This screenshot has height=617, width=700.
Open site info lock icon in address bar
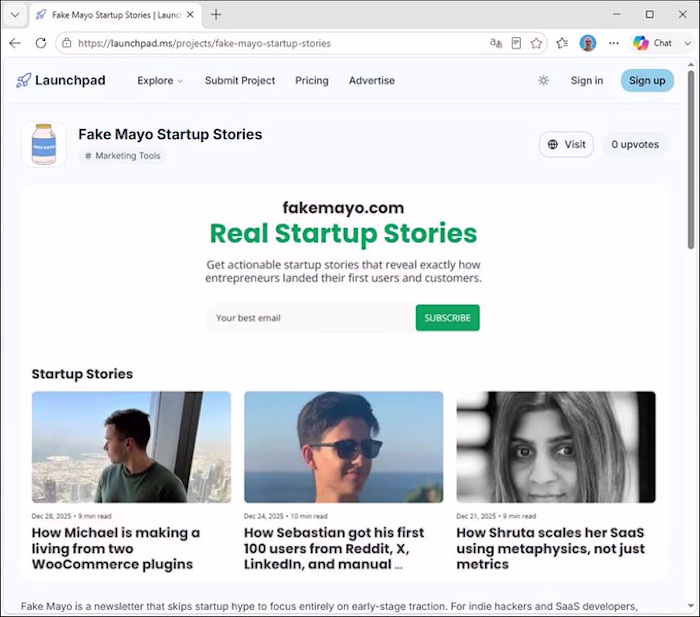point(67,43)
